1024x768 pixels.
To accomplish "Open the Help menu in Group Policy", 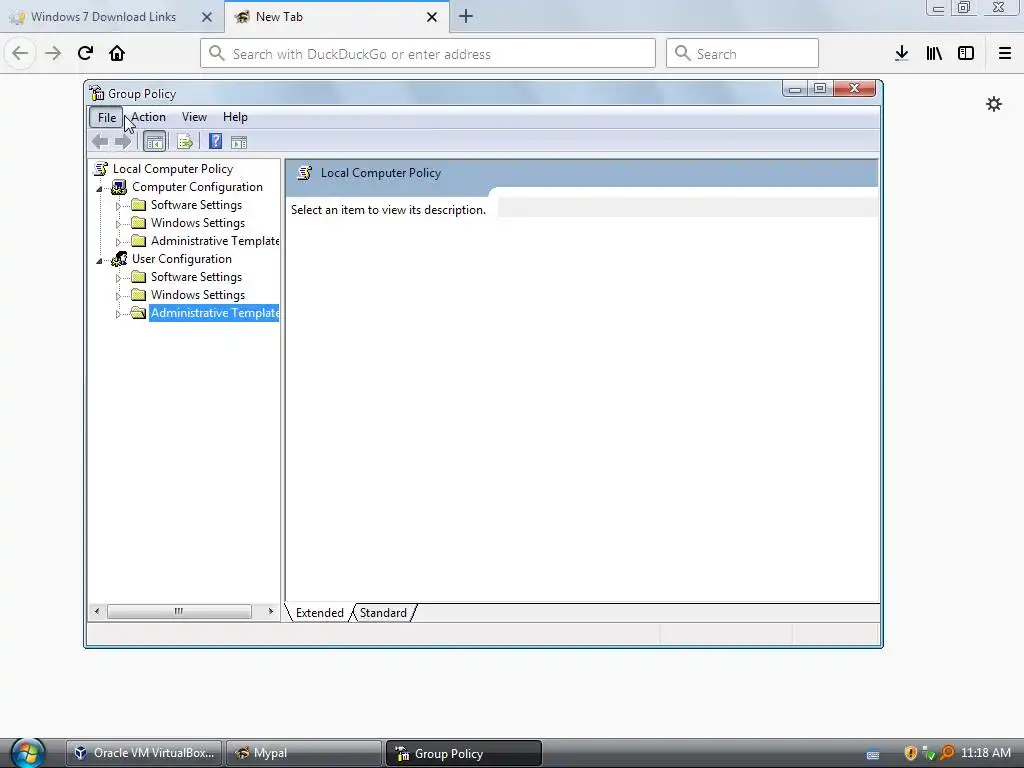I will coord(235,117).
